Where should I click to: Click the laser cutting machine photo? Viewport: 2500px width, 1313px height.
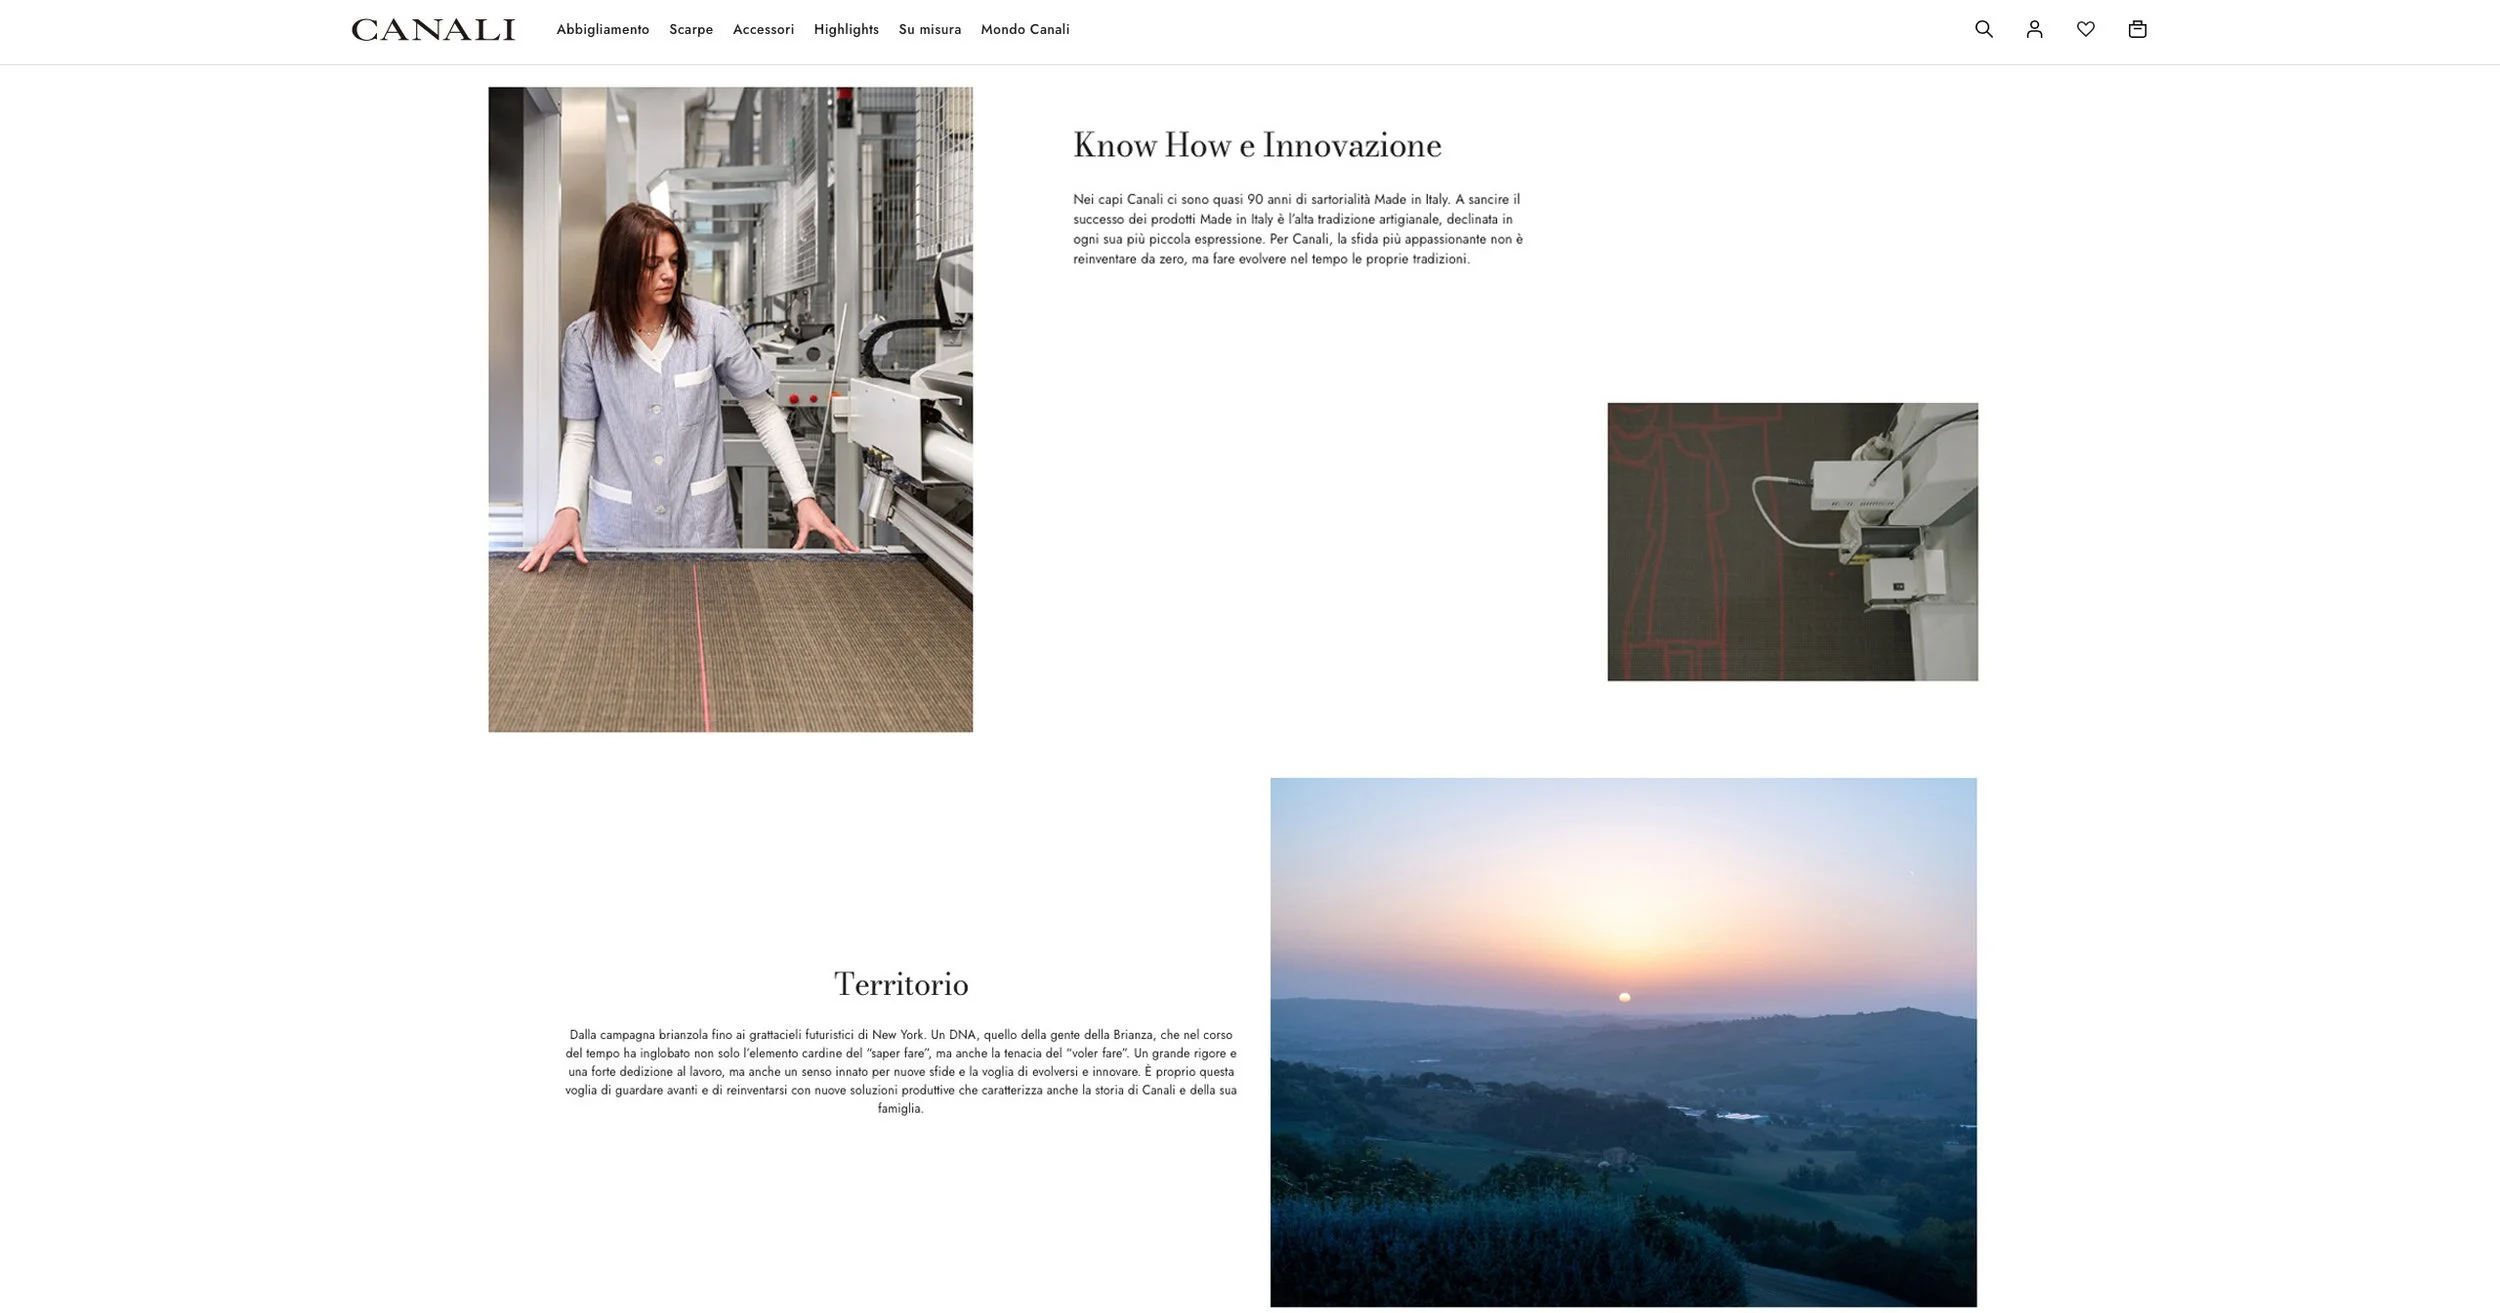point(1792,541)
